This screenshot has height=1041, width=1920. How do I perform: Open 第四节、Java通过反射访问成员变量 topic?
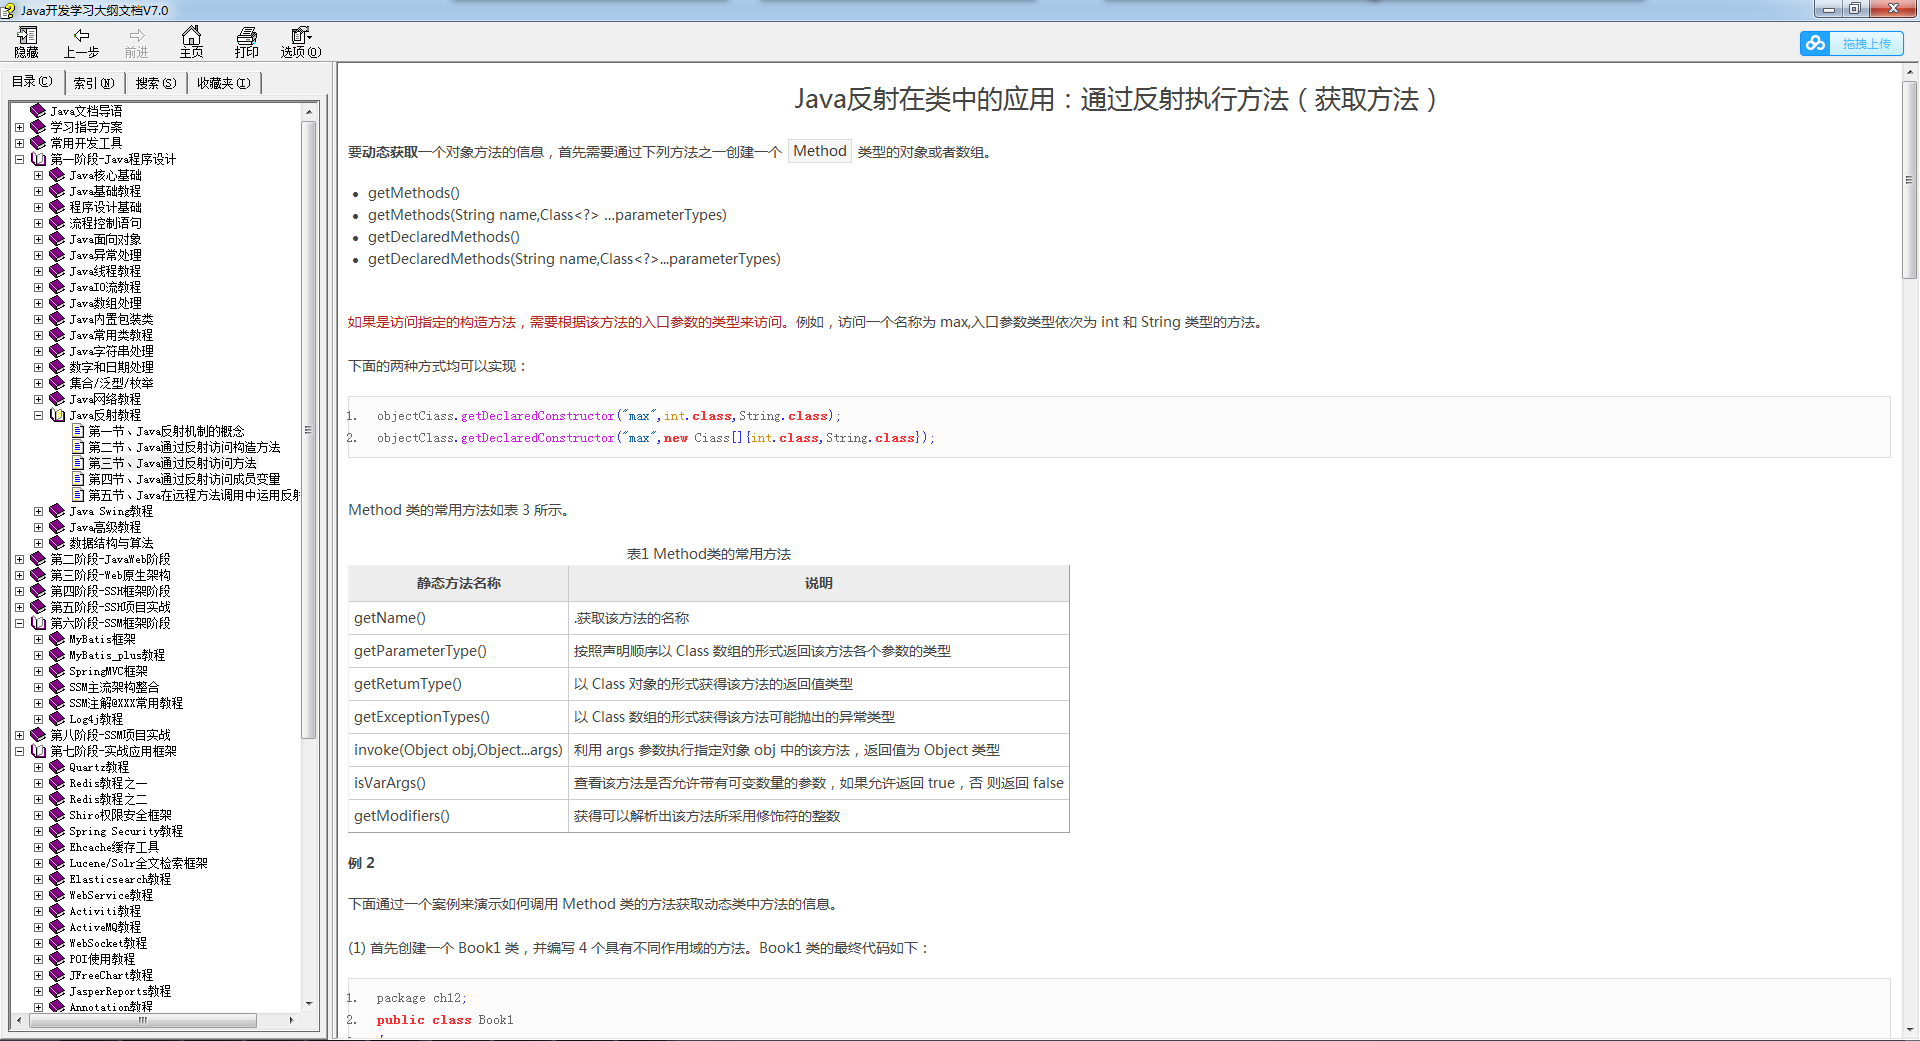coord(184,479)
